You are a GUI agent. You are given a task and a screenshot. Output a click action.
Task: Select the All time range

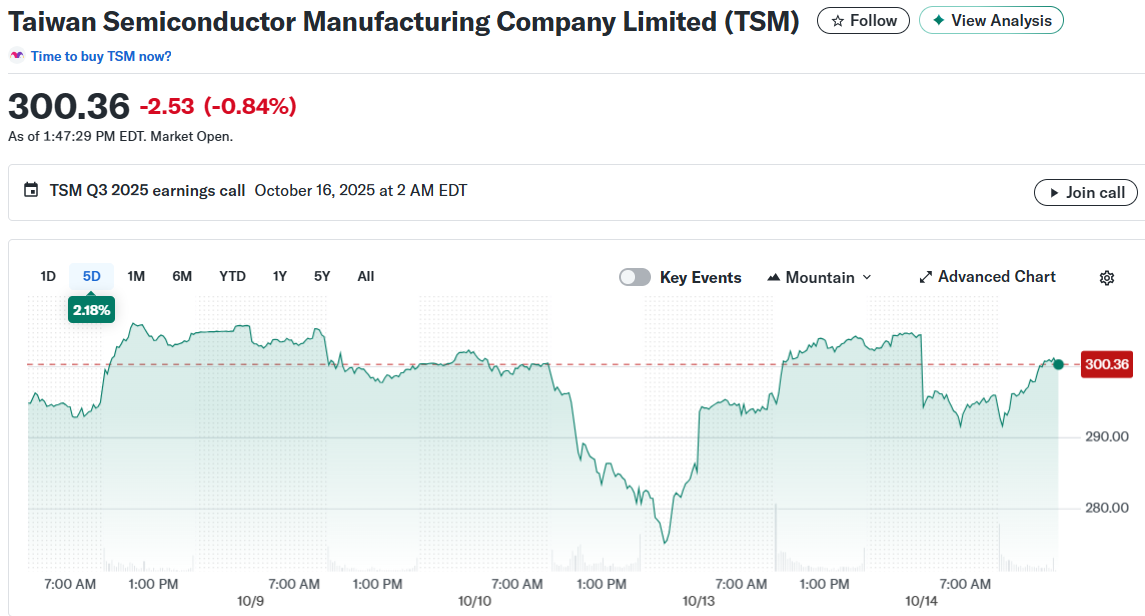(x=365, y=276)
